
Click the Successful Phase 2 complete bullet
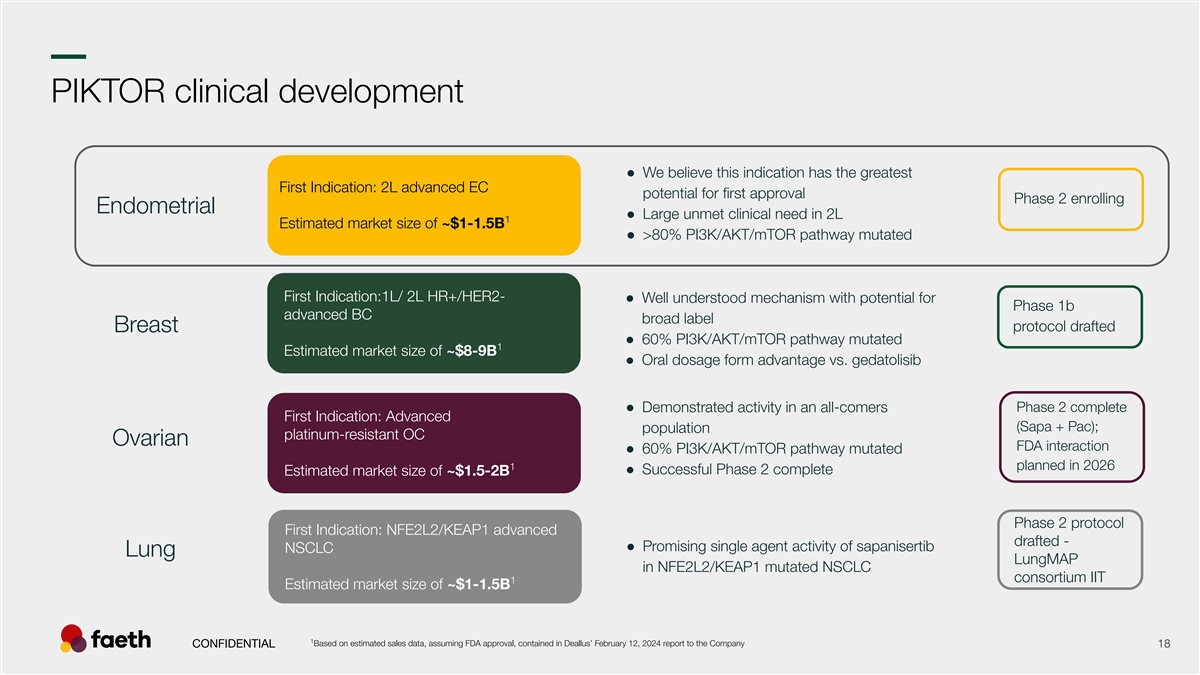[x=736, y=470]
